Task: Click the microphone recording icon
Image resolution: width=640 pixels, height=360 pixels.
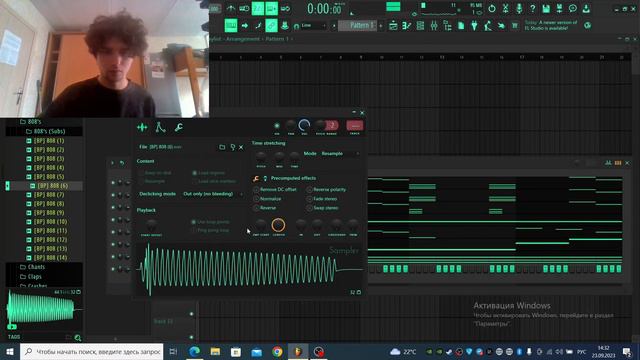Action: 519,8
